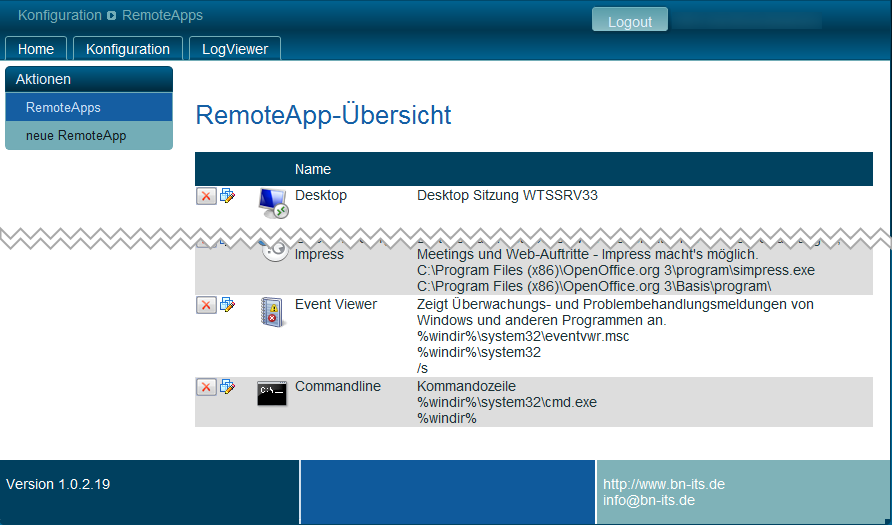
Task: Choose neue RemoteApp in the sidebar
Action: [x=89, y=135]
